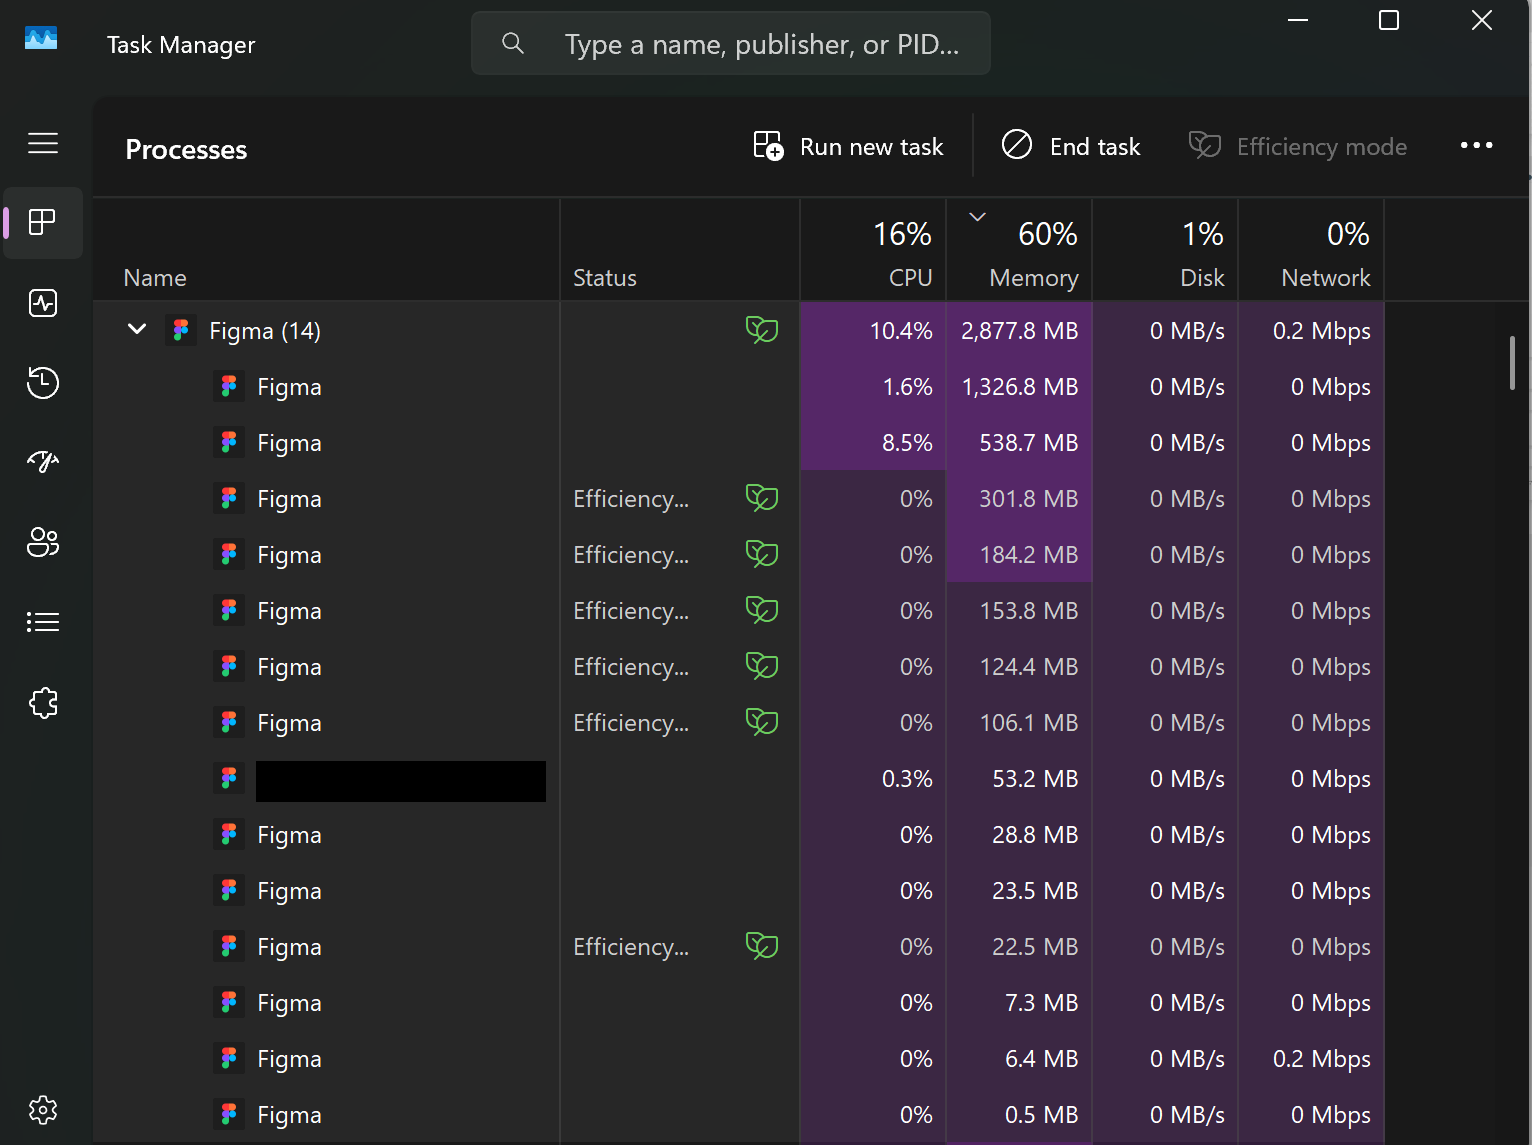Open the Users sidebar icon
The height and width of the screenshot is (1145, 1532).
tap(43, 542)
